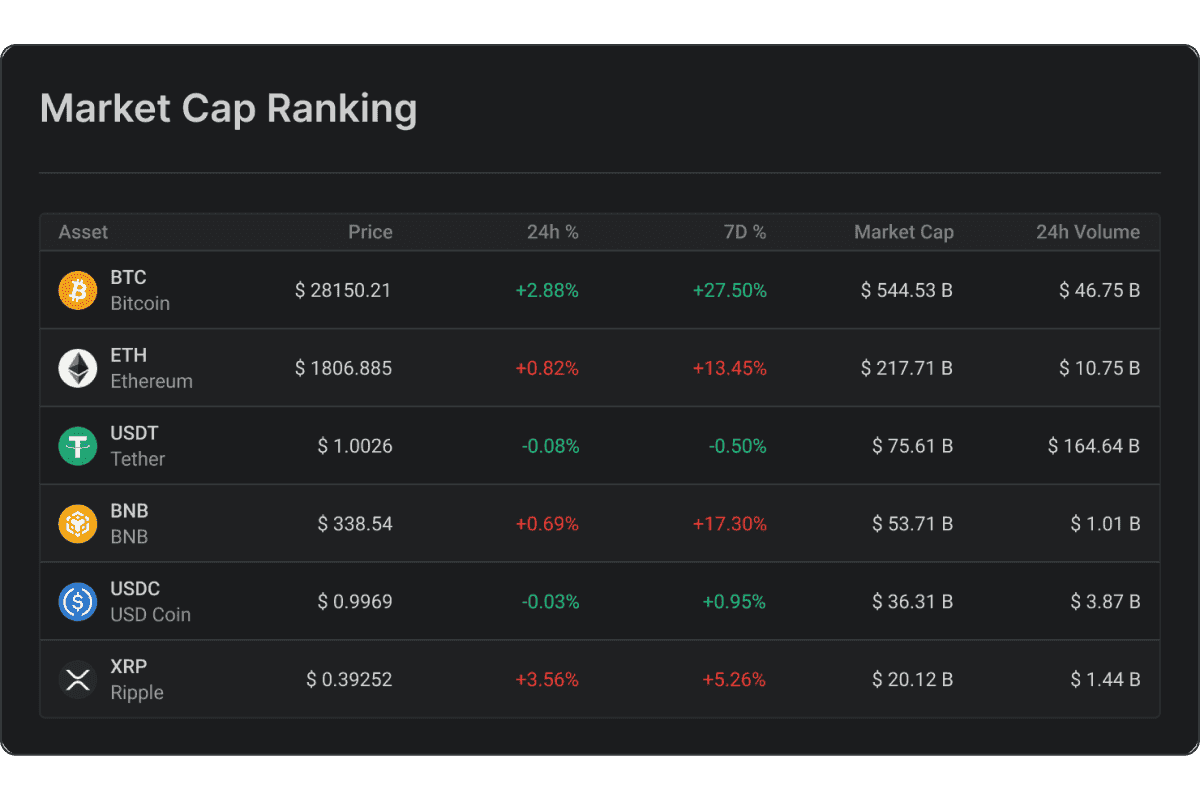Click the -0.03% 24h change value

point(550,602)
